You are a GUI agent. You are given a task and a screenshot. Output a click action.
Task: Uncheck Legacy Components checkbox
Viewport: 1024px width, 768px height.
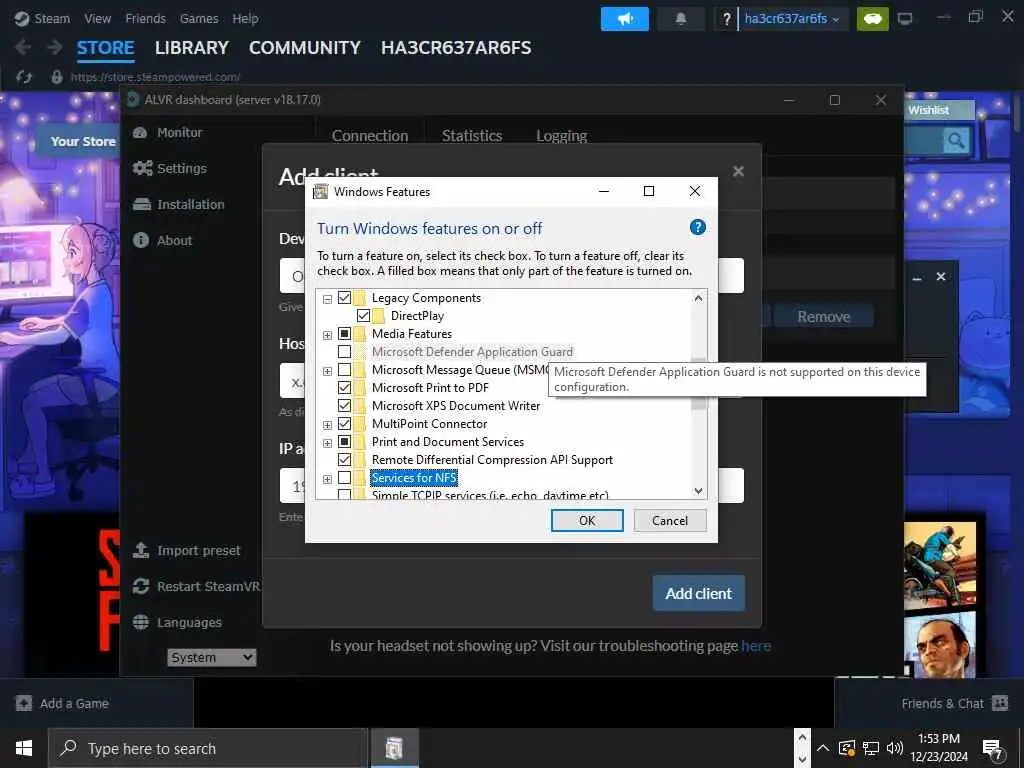tap(344, 298)
